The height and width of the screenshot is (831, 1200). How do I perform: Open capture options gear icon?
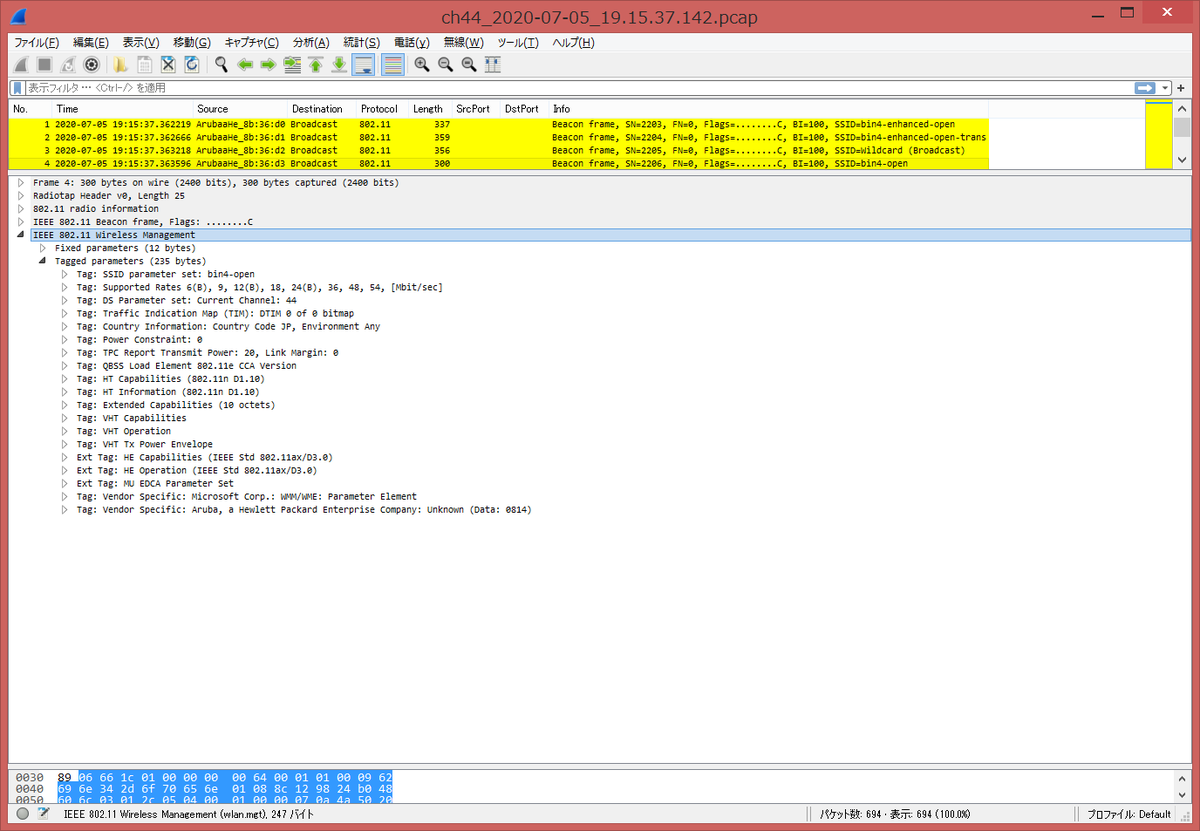[92, 65]
